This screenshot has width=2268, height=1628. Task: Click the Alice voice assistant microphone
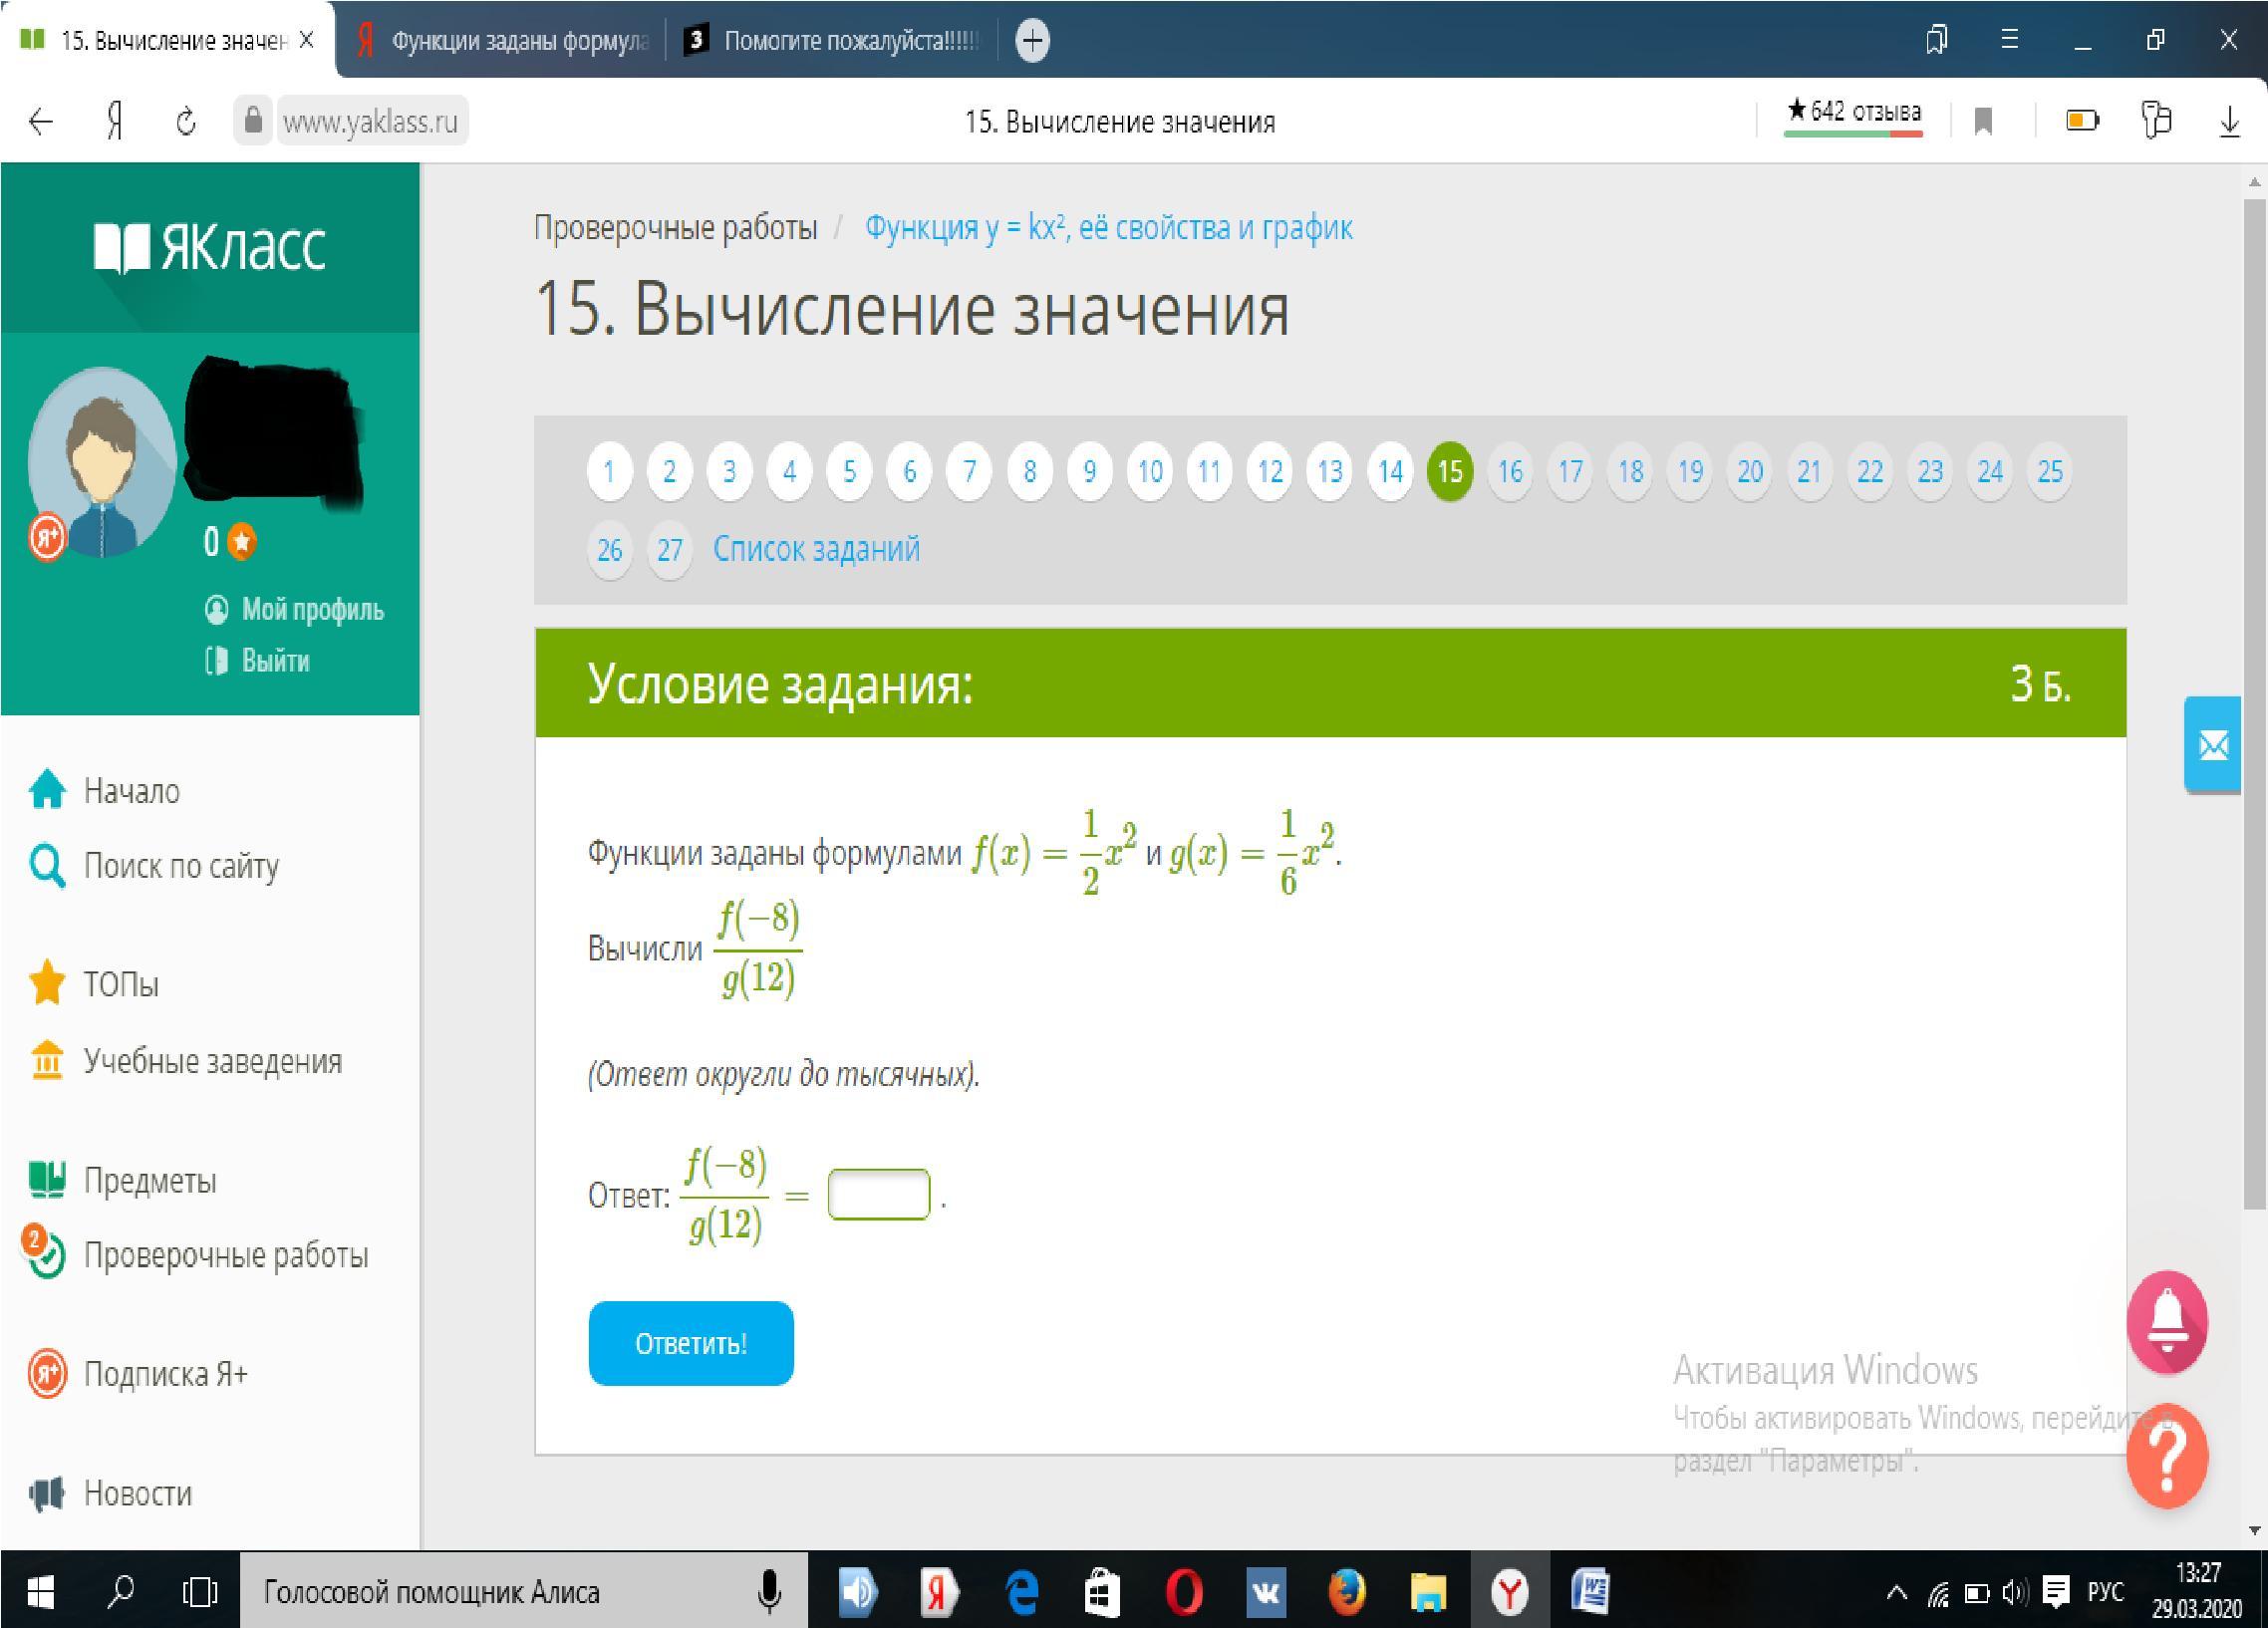(768, 1591)
